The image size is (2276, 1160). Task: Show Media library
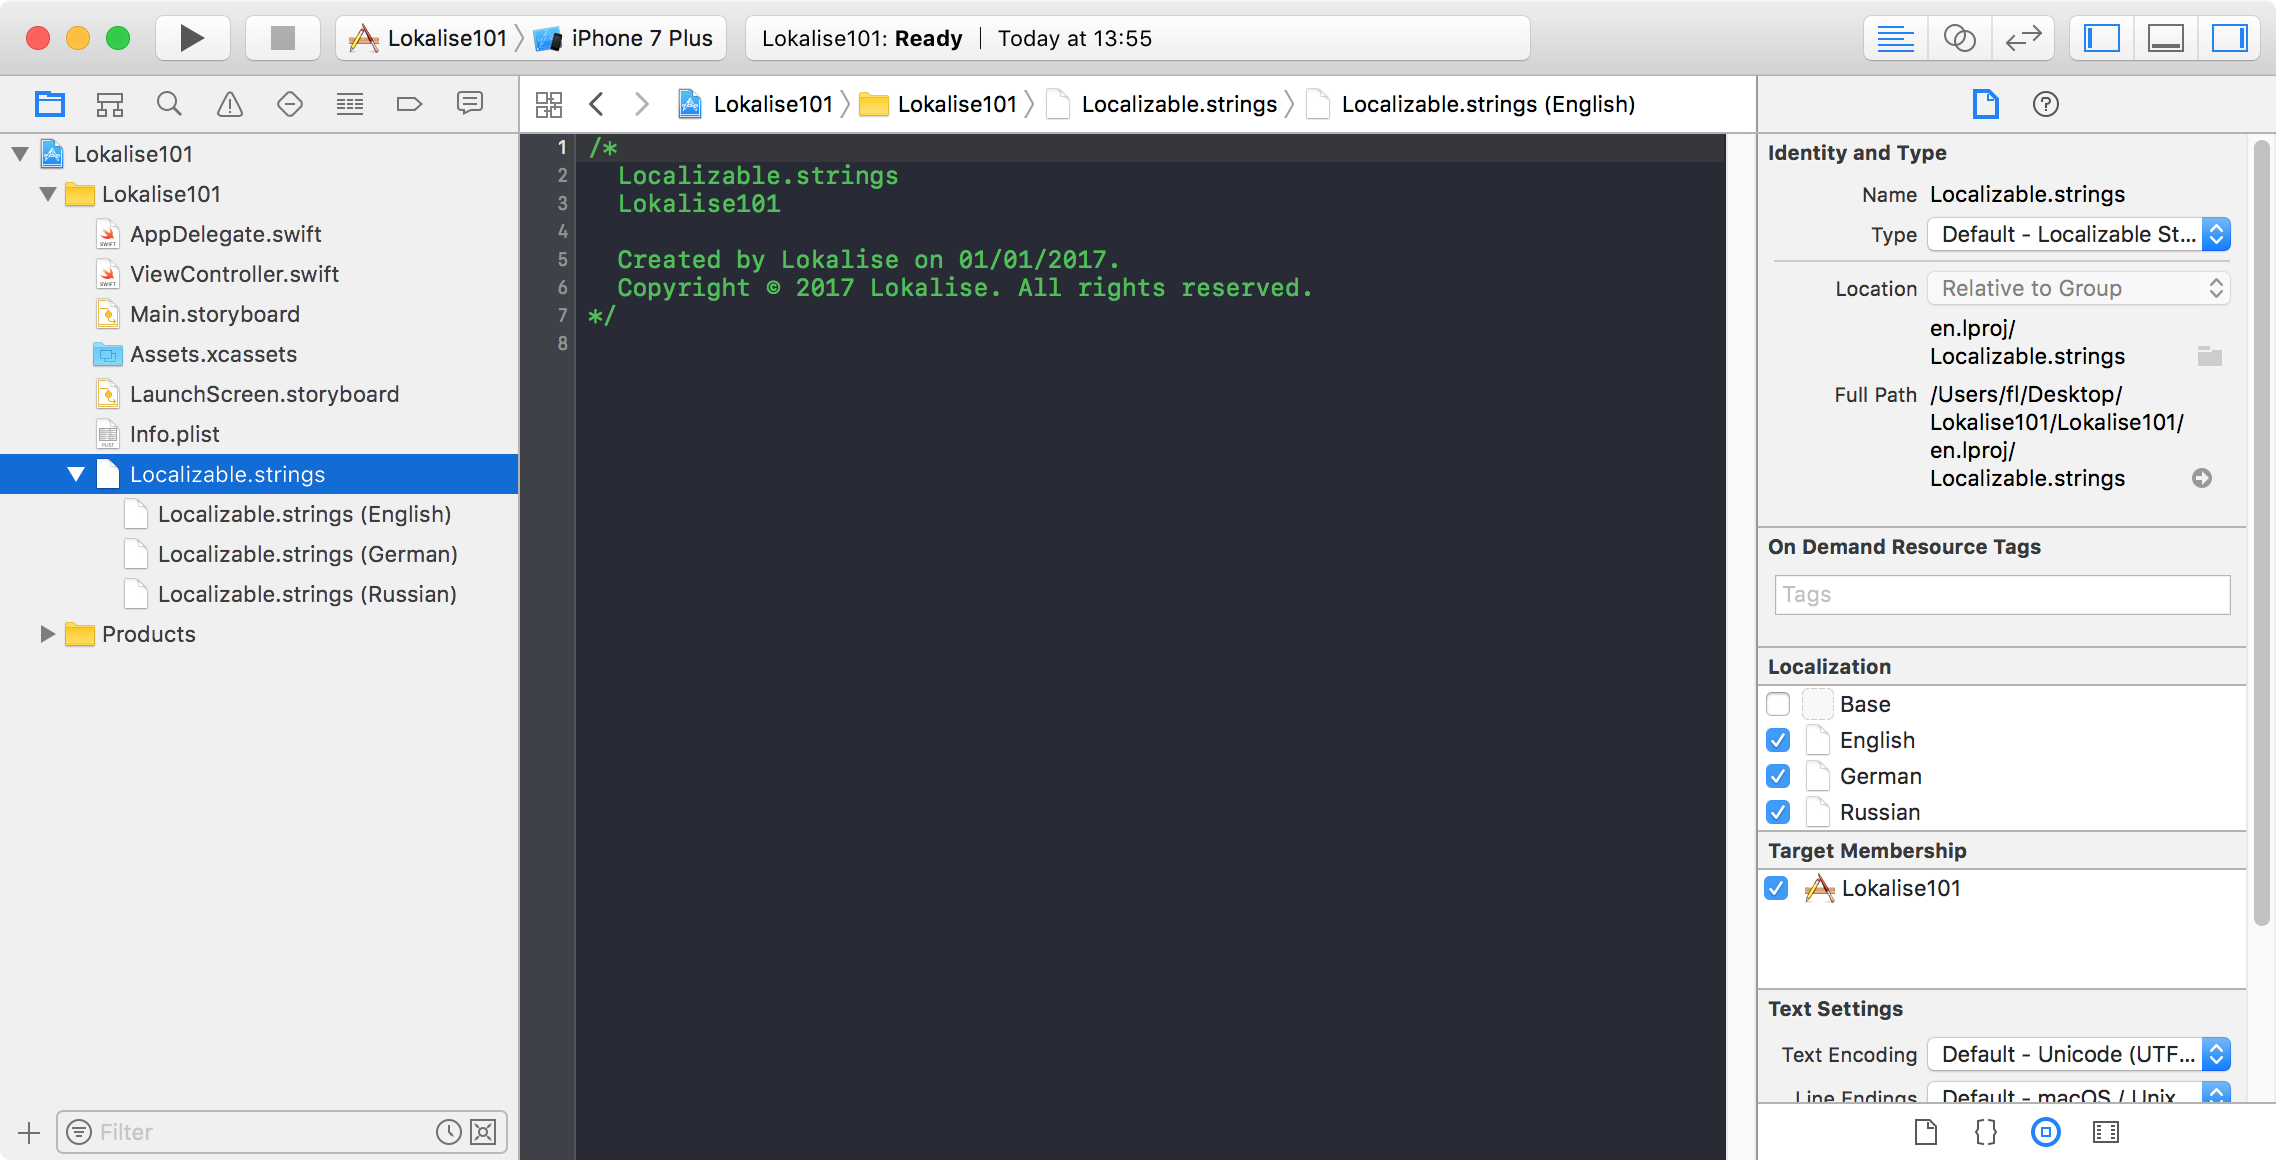click(2106, 1132)
